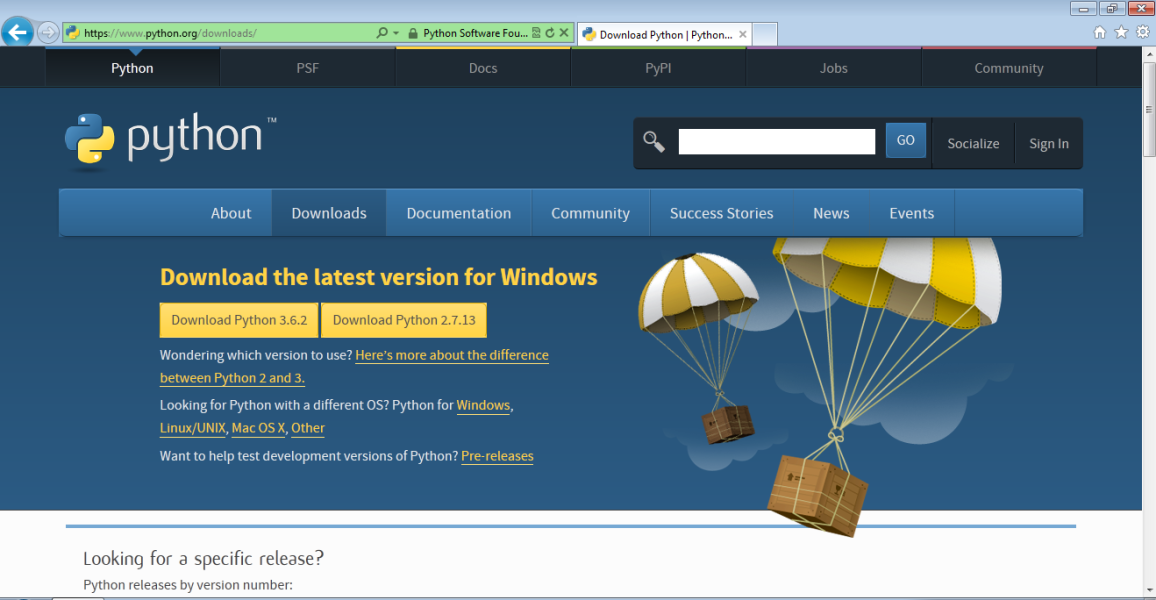The width and height of the screenshot is (1156, 600).
Task: Open the Pre-releases link
Action: click(497, 456)
